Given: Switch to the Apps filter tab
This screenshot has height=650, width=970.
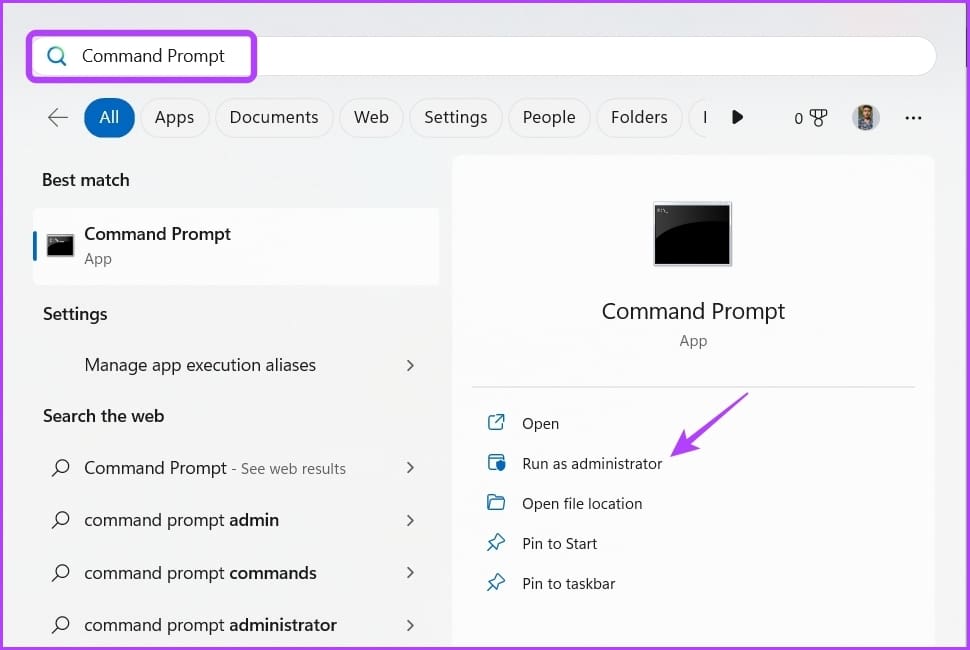Looking at the screenshot, I should 174,118.
